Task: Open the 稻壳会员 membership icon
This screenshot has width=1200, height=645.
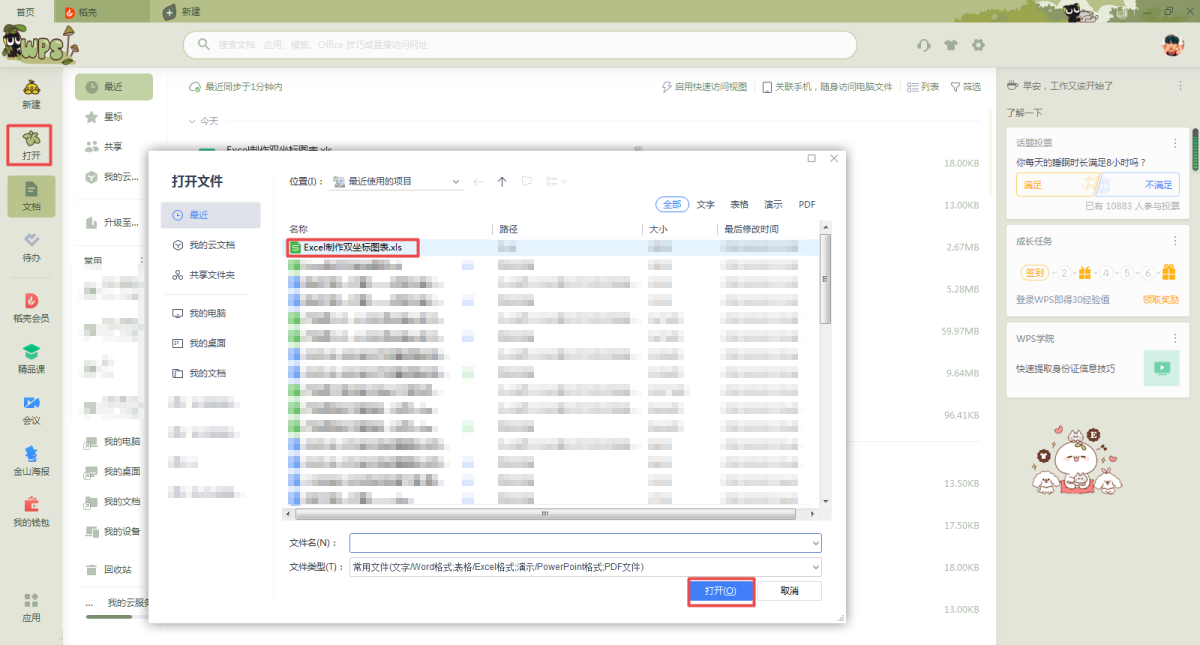Action: (31, 306)
